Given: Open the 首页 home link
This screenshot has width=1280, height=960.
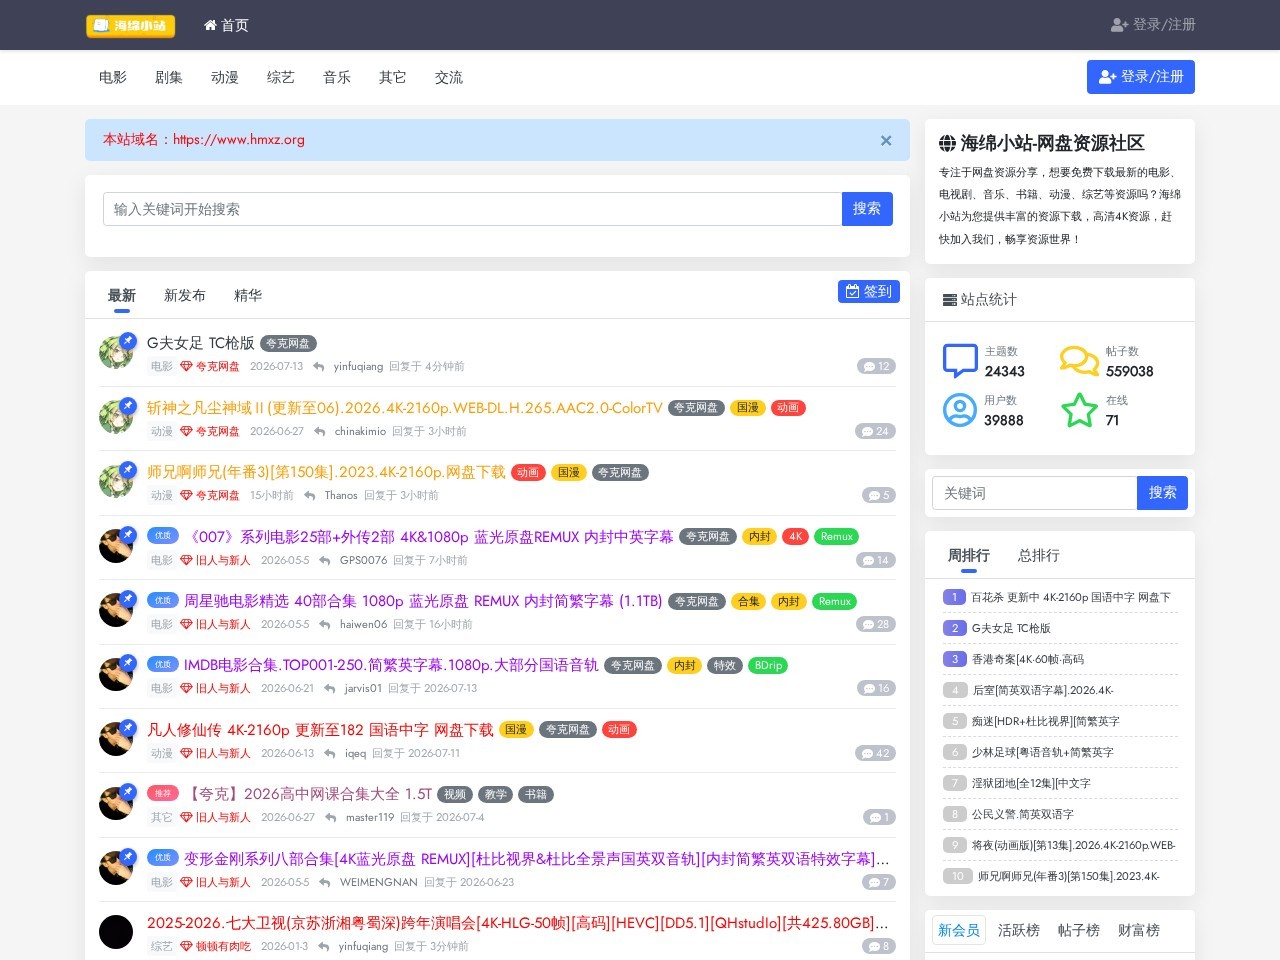Looking at the screenshot, I should pos(226,25).
